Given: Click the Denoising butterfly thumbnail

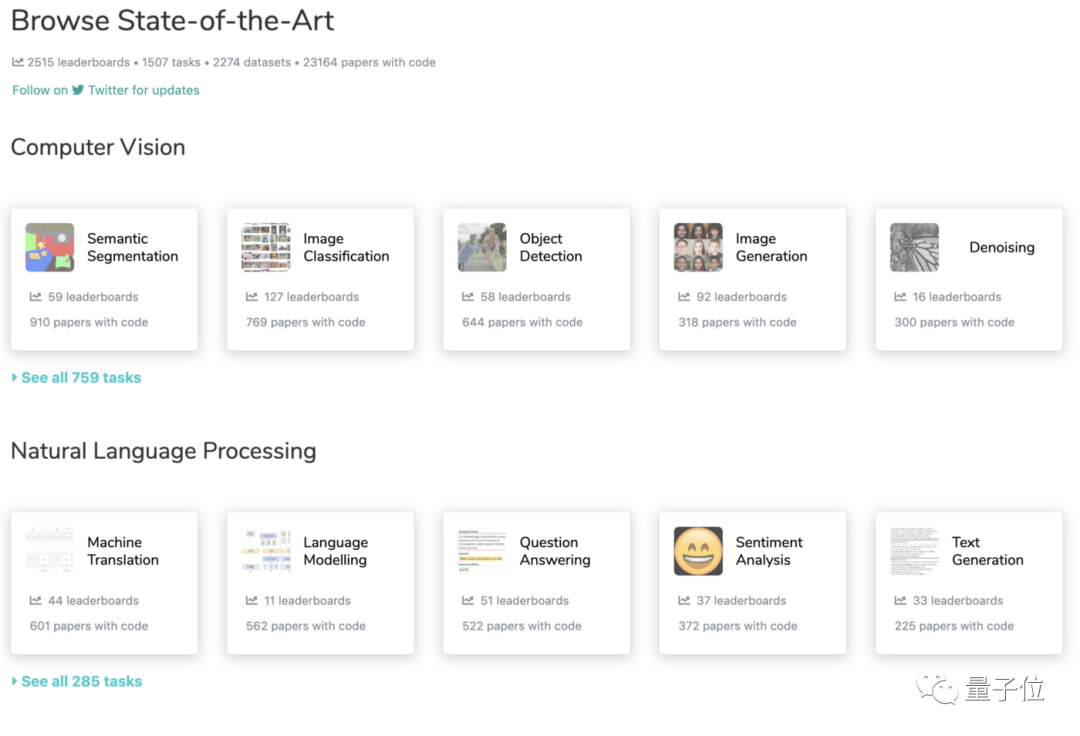Looking at the screenshot, I should (914, 247).
